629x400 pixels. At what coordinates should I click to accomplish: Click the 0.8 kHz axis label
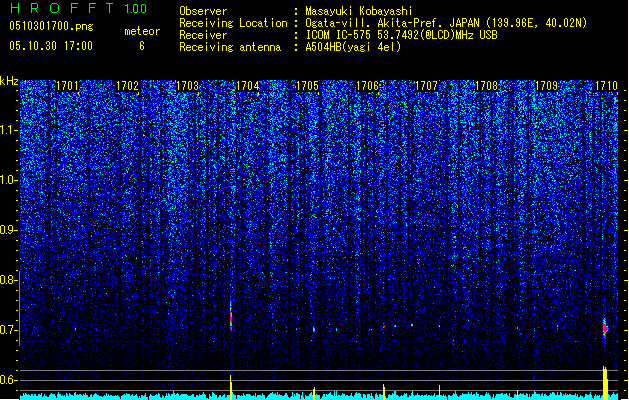(x=7, y=280)
